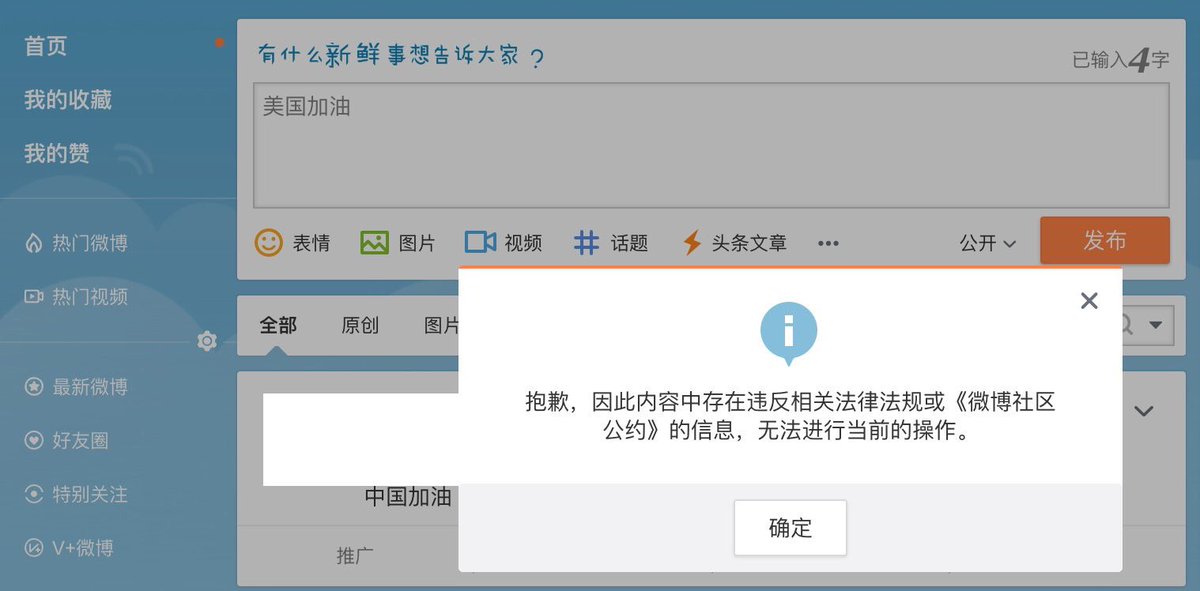Screen dimensions: 1200x591
Task: Click the 好友圈 heart icon
Action: click(34, 440)
